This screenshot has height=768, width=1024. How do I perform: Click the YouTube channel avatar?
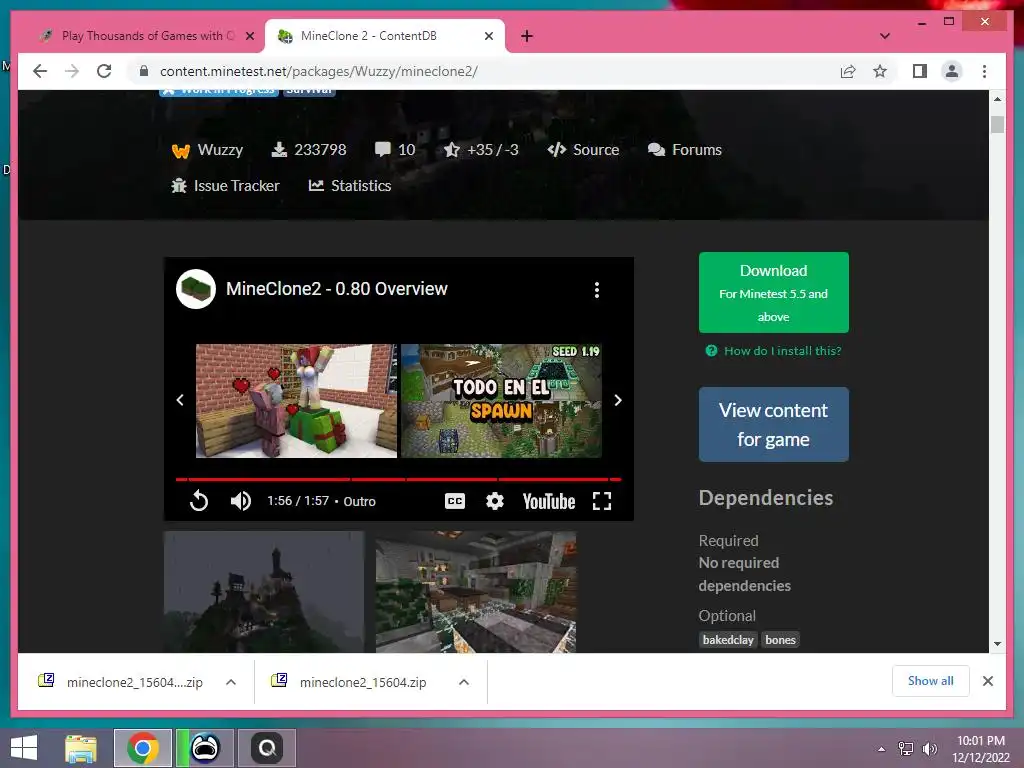pos(196,289)
